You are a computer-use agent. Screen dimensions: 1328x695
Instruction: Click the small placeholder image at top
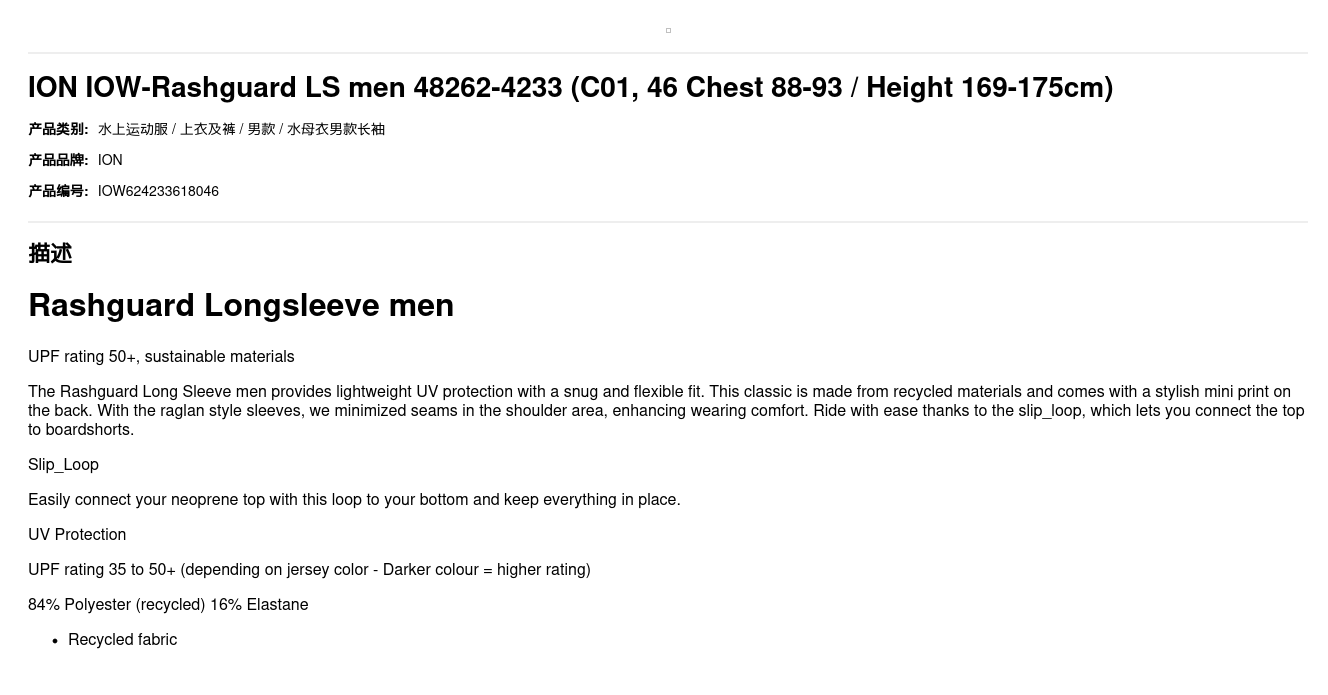click(668, 31)
